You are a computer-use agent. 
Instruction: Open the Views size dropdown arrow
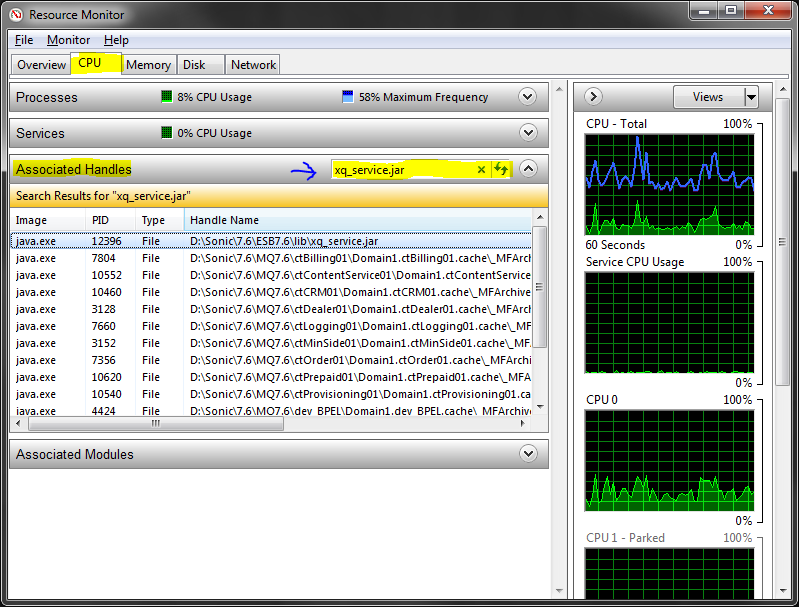coord(751,97)
